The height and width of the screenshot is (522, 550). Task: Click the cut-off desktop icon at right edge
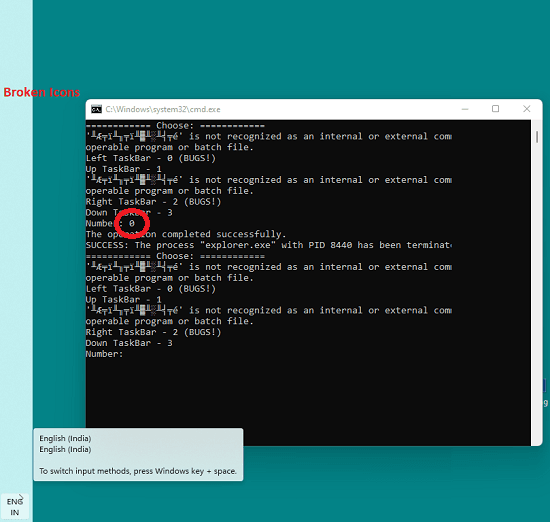545,393
